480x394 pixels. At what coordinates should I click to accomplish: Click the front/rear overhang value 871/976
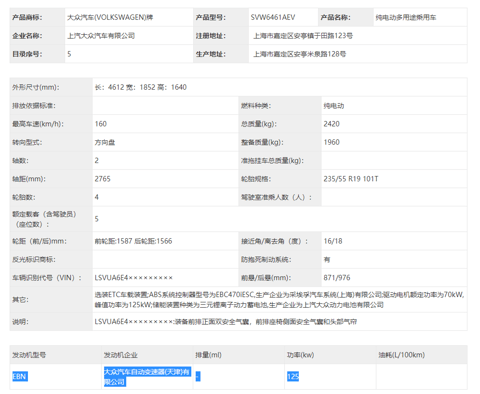point(337,278)
